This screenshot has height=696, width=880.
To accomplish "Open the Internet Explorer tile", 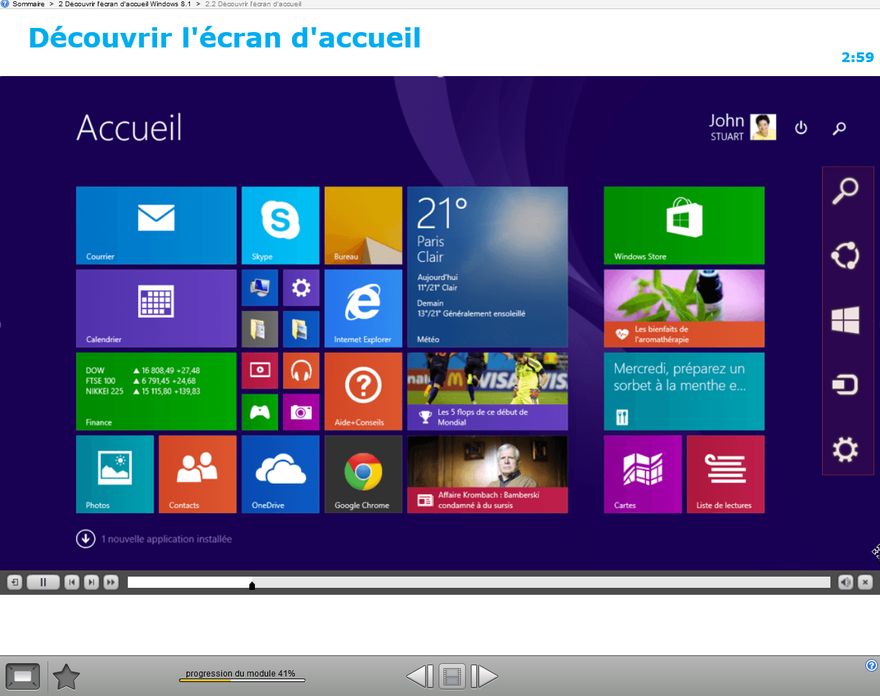I will (x=362, y=308).
